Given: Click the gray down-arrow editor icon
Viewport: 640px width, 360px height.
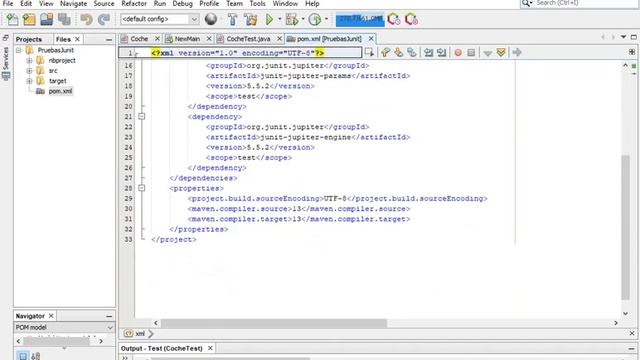Looking at the screenshot, I should click(487, 53).
